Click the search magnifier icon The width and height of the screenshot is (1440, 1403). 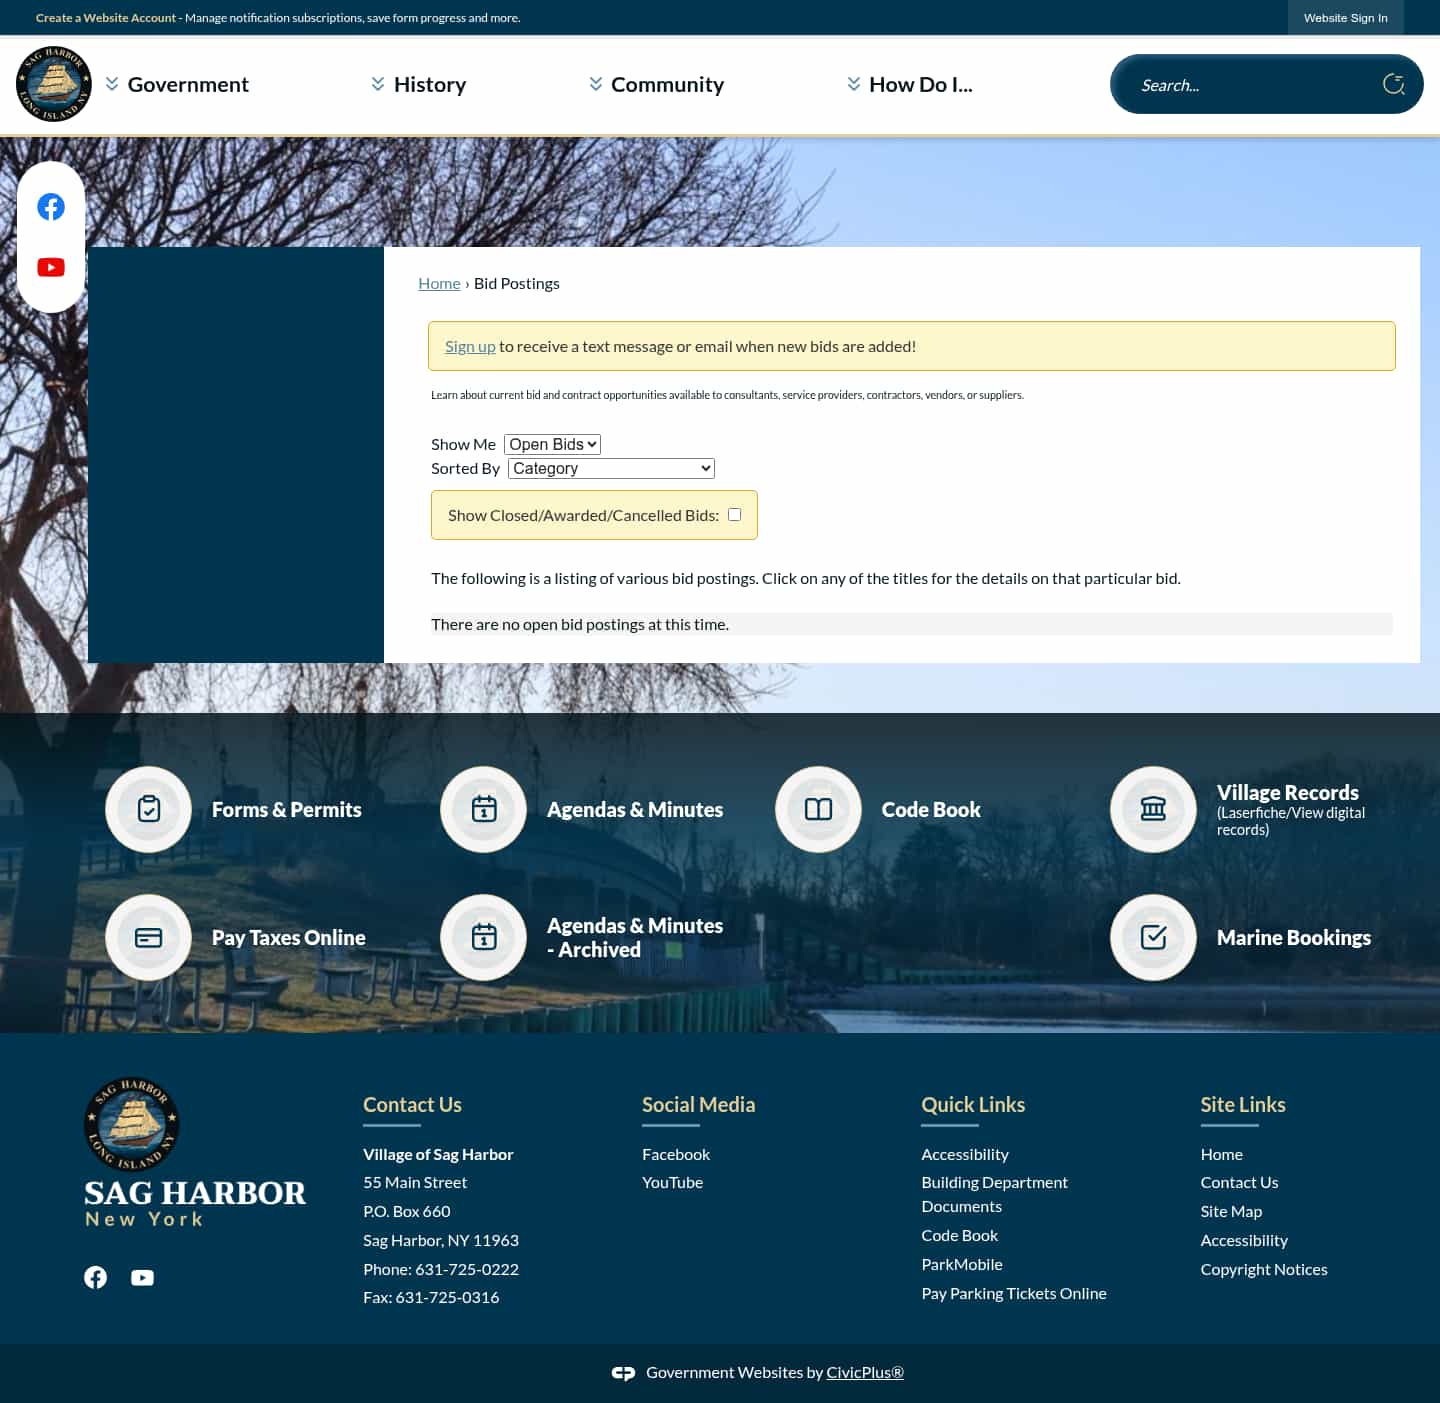pos(1394,84)
